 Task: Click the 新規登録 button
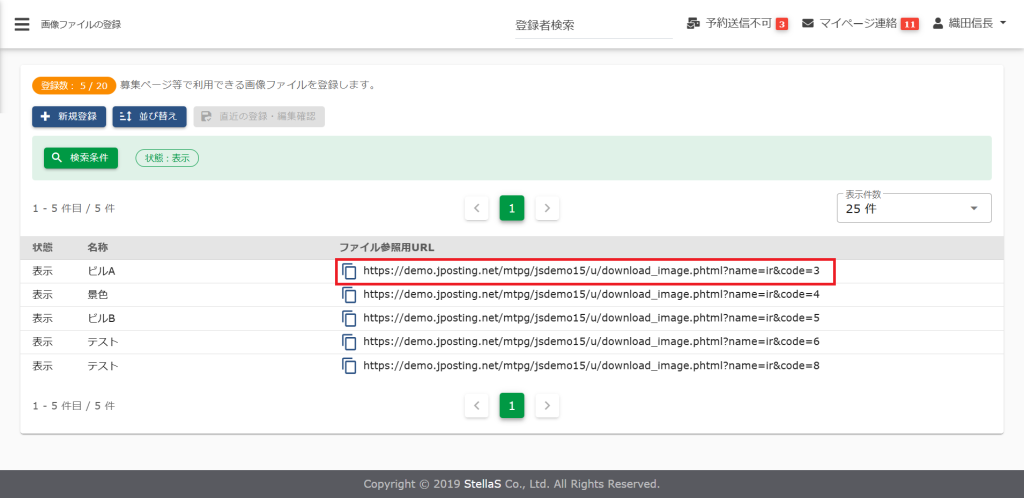click(68, 117)
